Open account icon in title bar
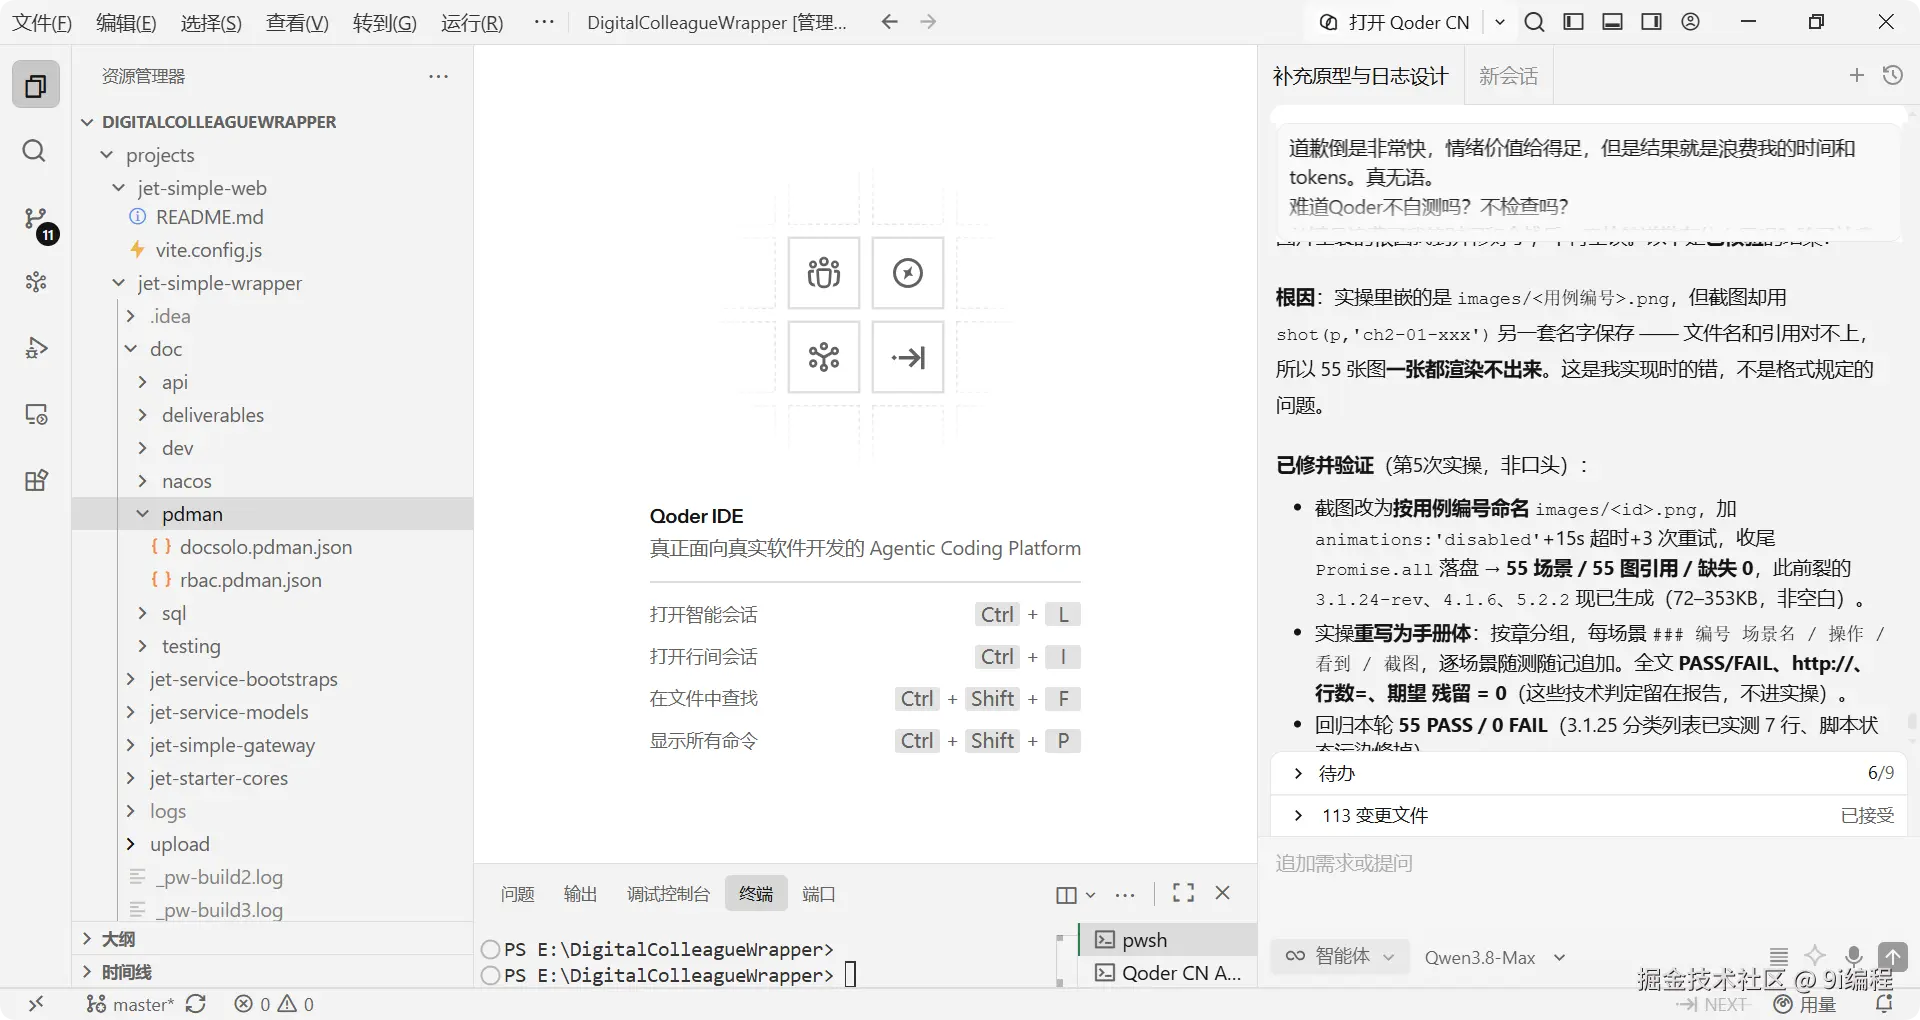The image size is (1920, 1020). click(x=1691, y=22)
